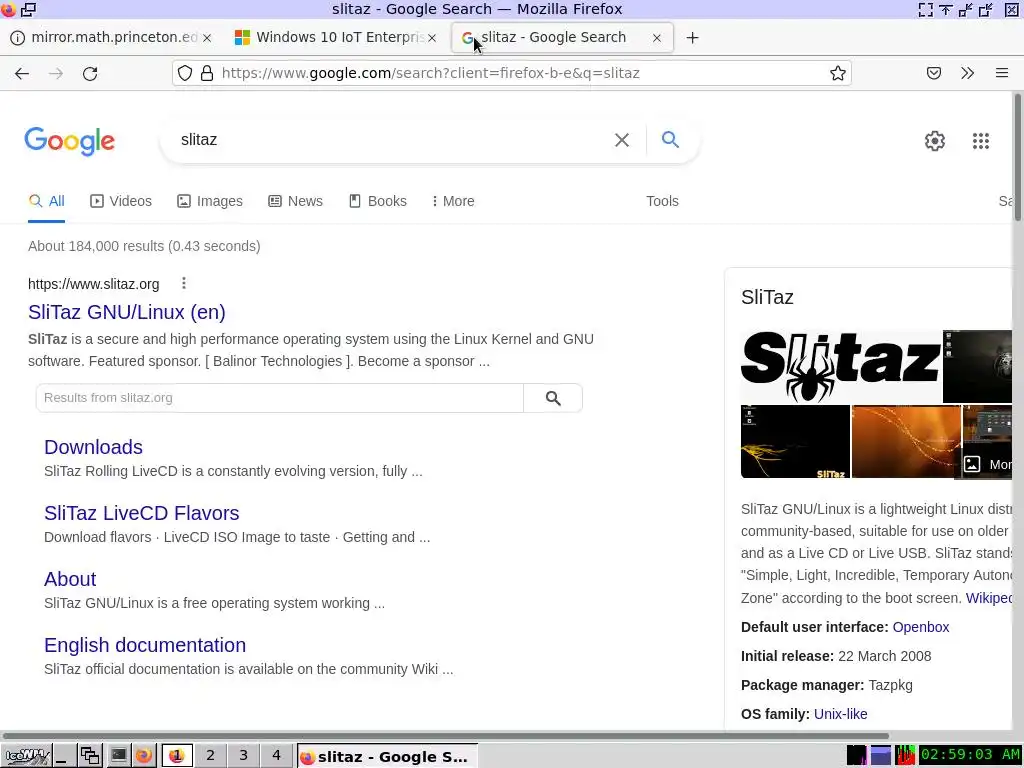This screenshot has width=1024, height=768.
Task: View the SliTaz spider logo image
Action: coord(841,366)
